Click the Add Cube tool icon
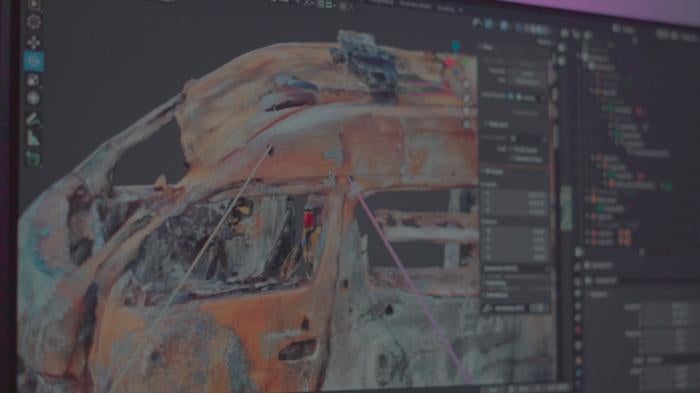The width and height of the screenshot is (700, 393). point(33,159)
